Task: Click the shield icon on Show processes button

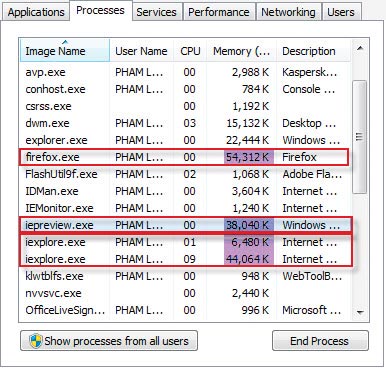Action: click(x=35, y=341)
